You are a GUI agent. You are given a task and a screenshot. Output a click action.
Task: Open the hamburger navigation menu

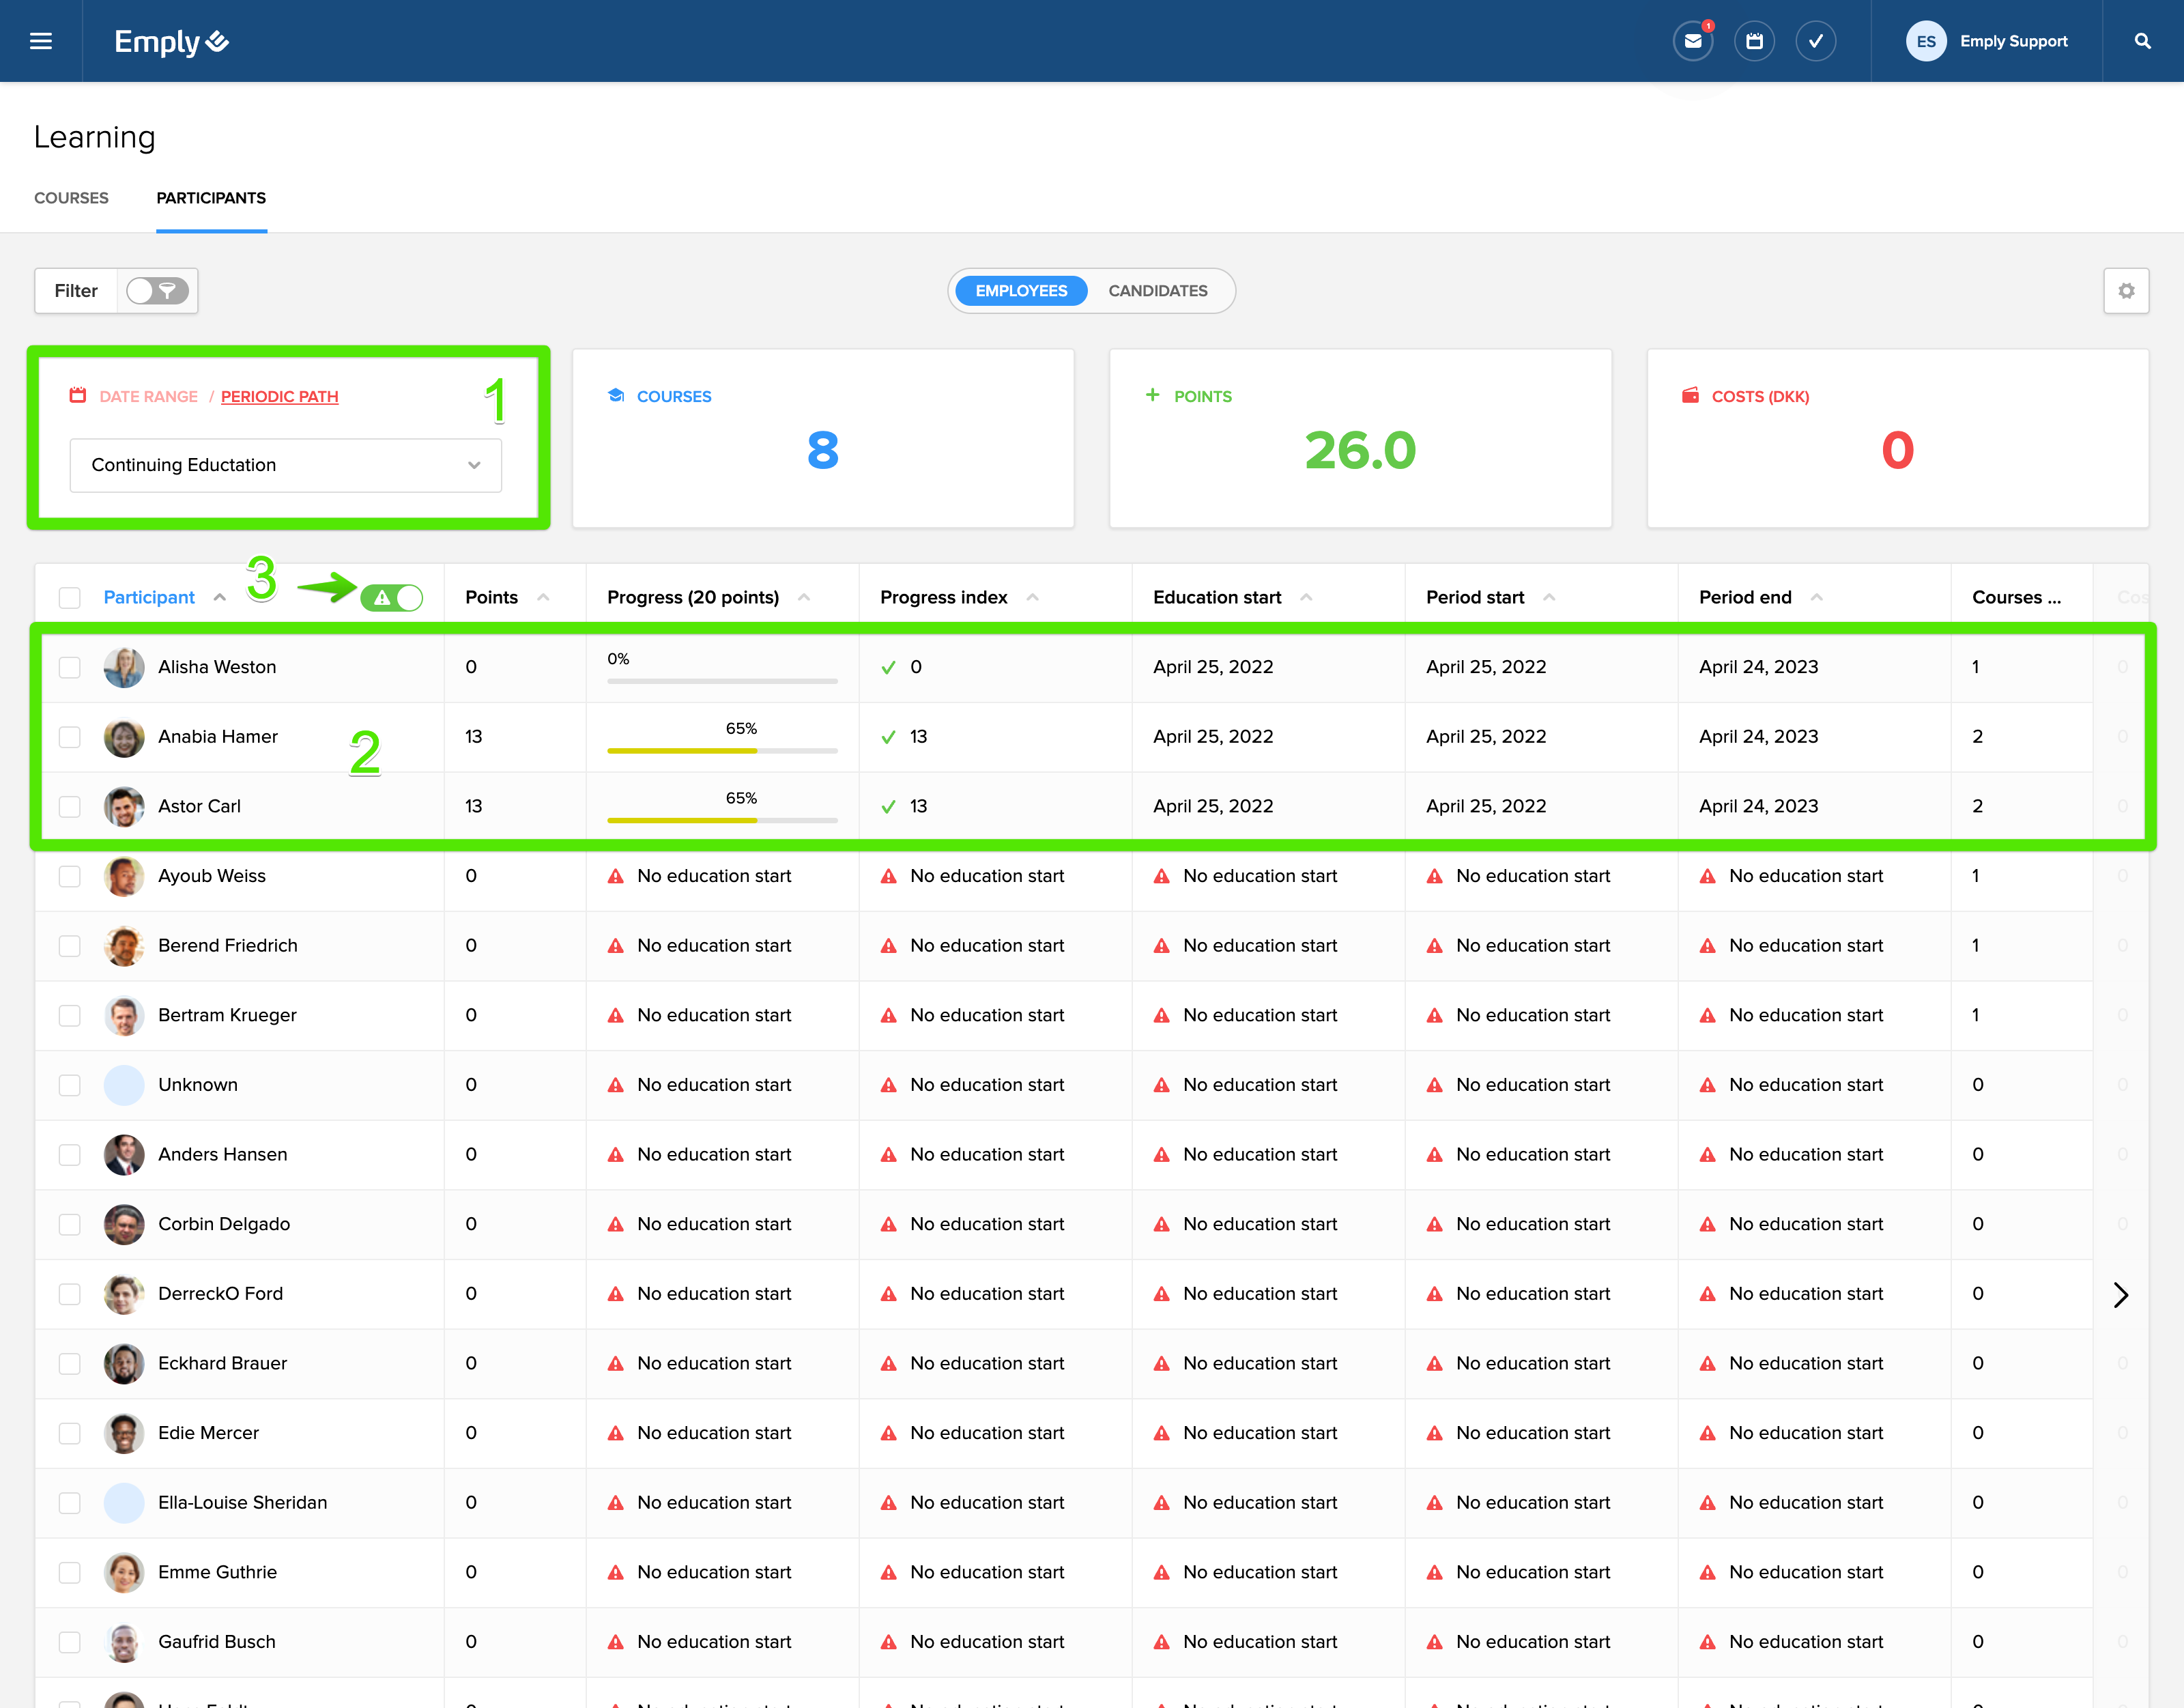41,41
